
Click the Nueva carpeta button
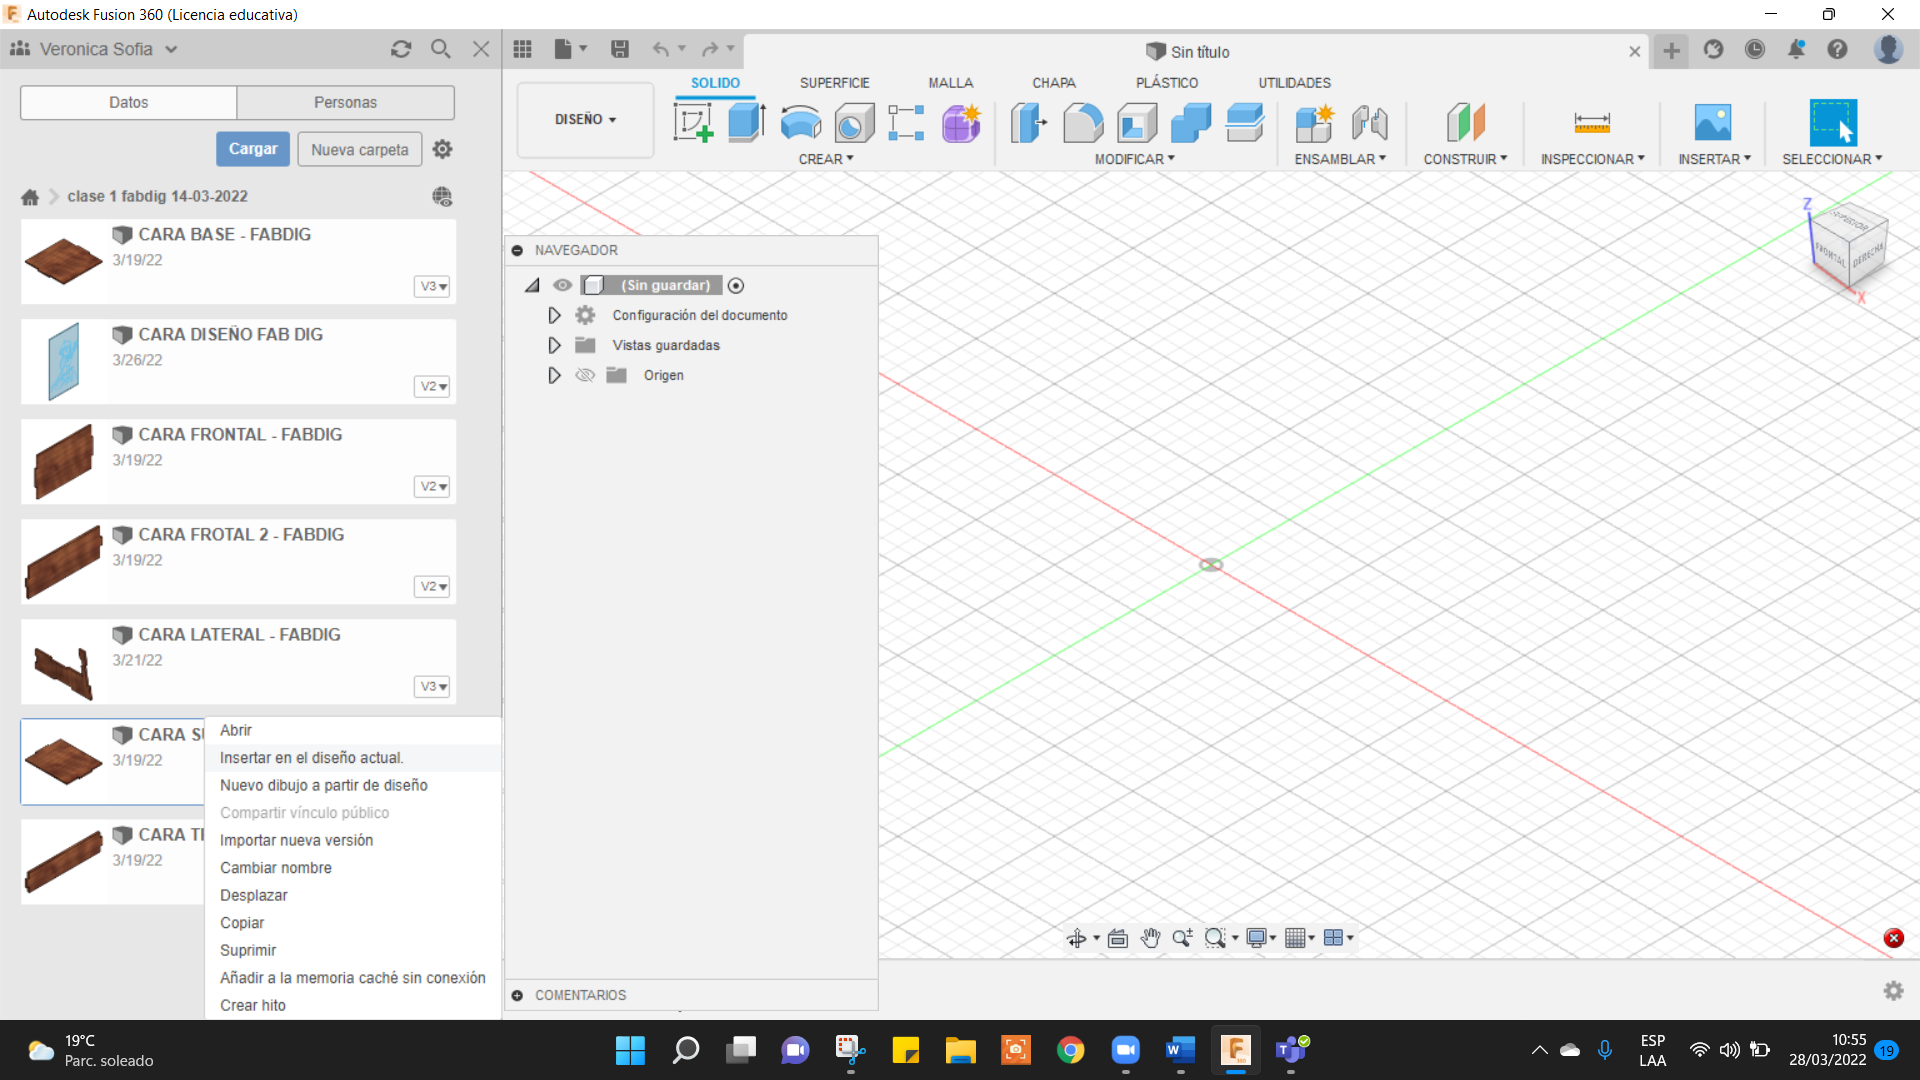click(x=359, y=149)
